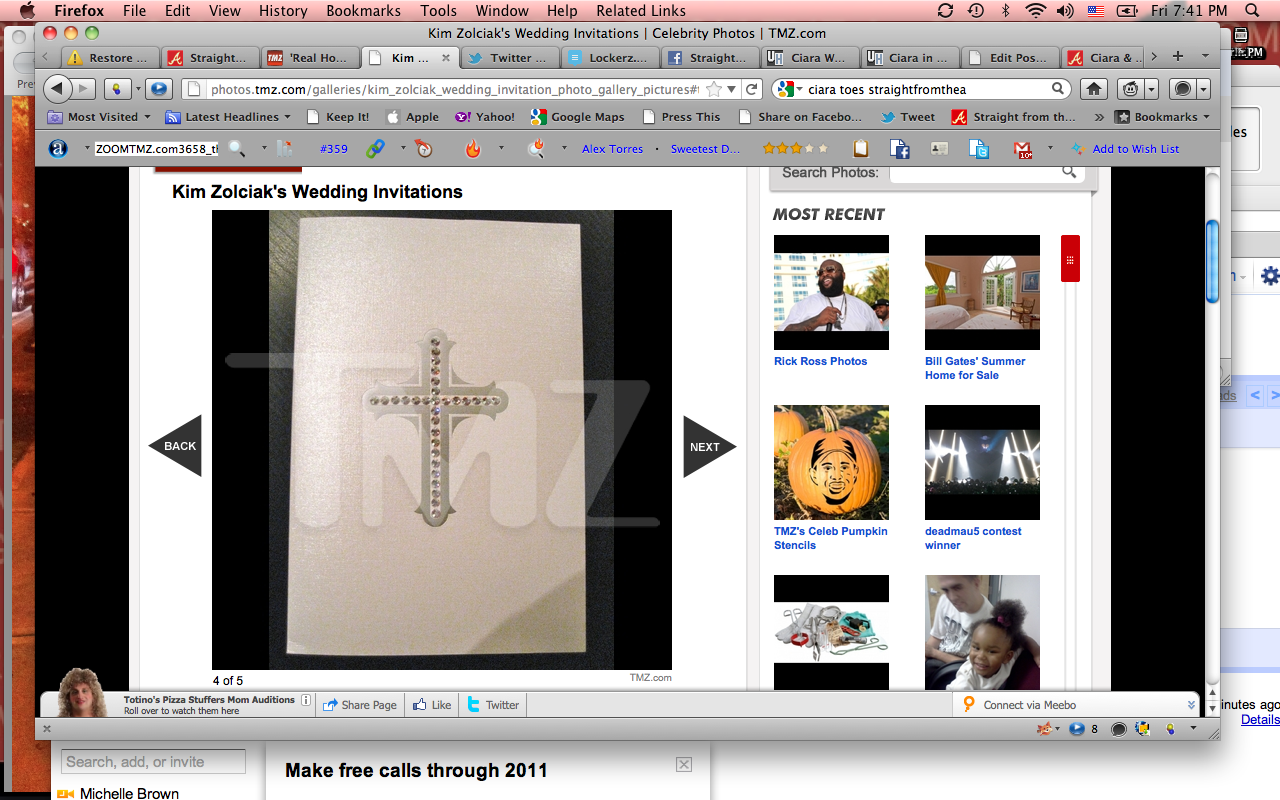The width and height of the screenshot is (1280, 800).
Task: Open the Latest Headlines feed dropdown
Action: tap(230, 117)
